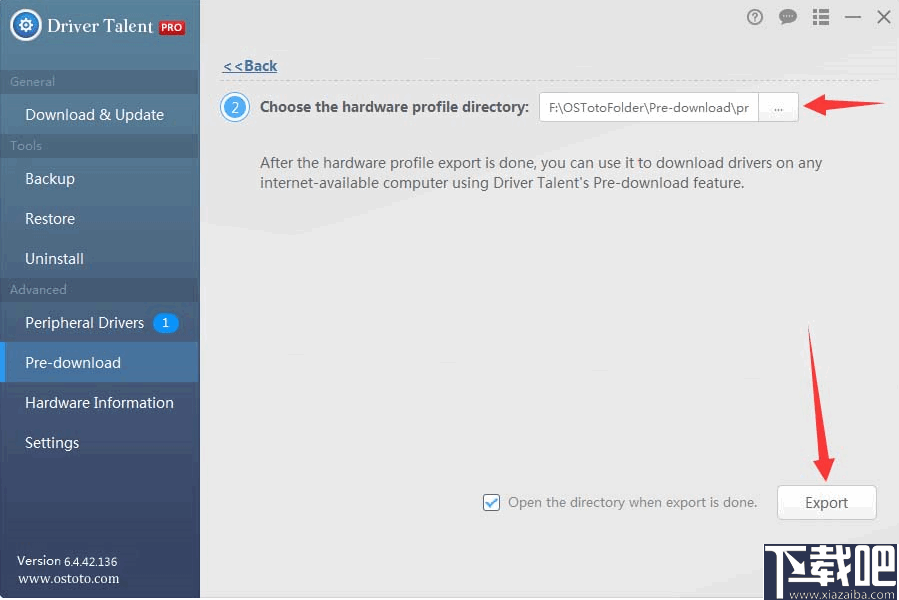Click the Driver Talent gear logo
This screenshot has width=899, height=600.
tap(26, 25)
